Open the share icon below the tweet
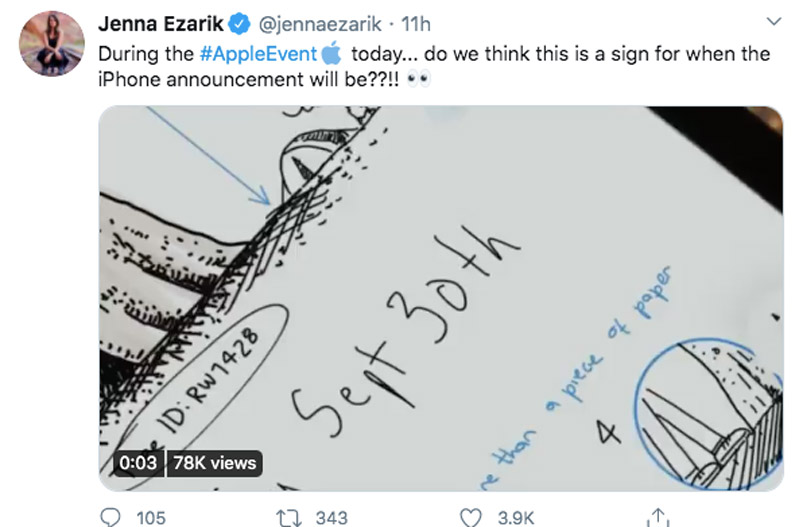The image size is (799, 527). (657, 516)
